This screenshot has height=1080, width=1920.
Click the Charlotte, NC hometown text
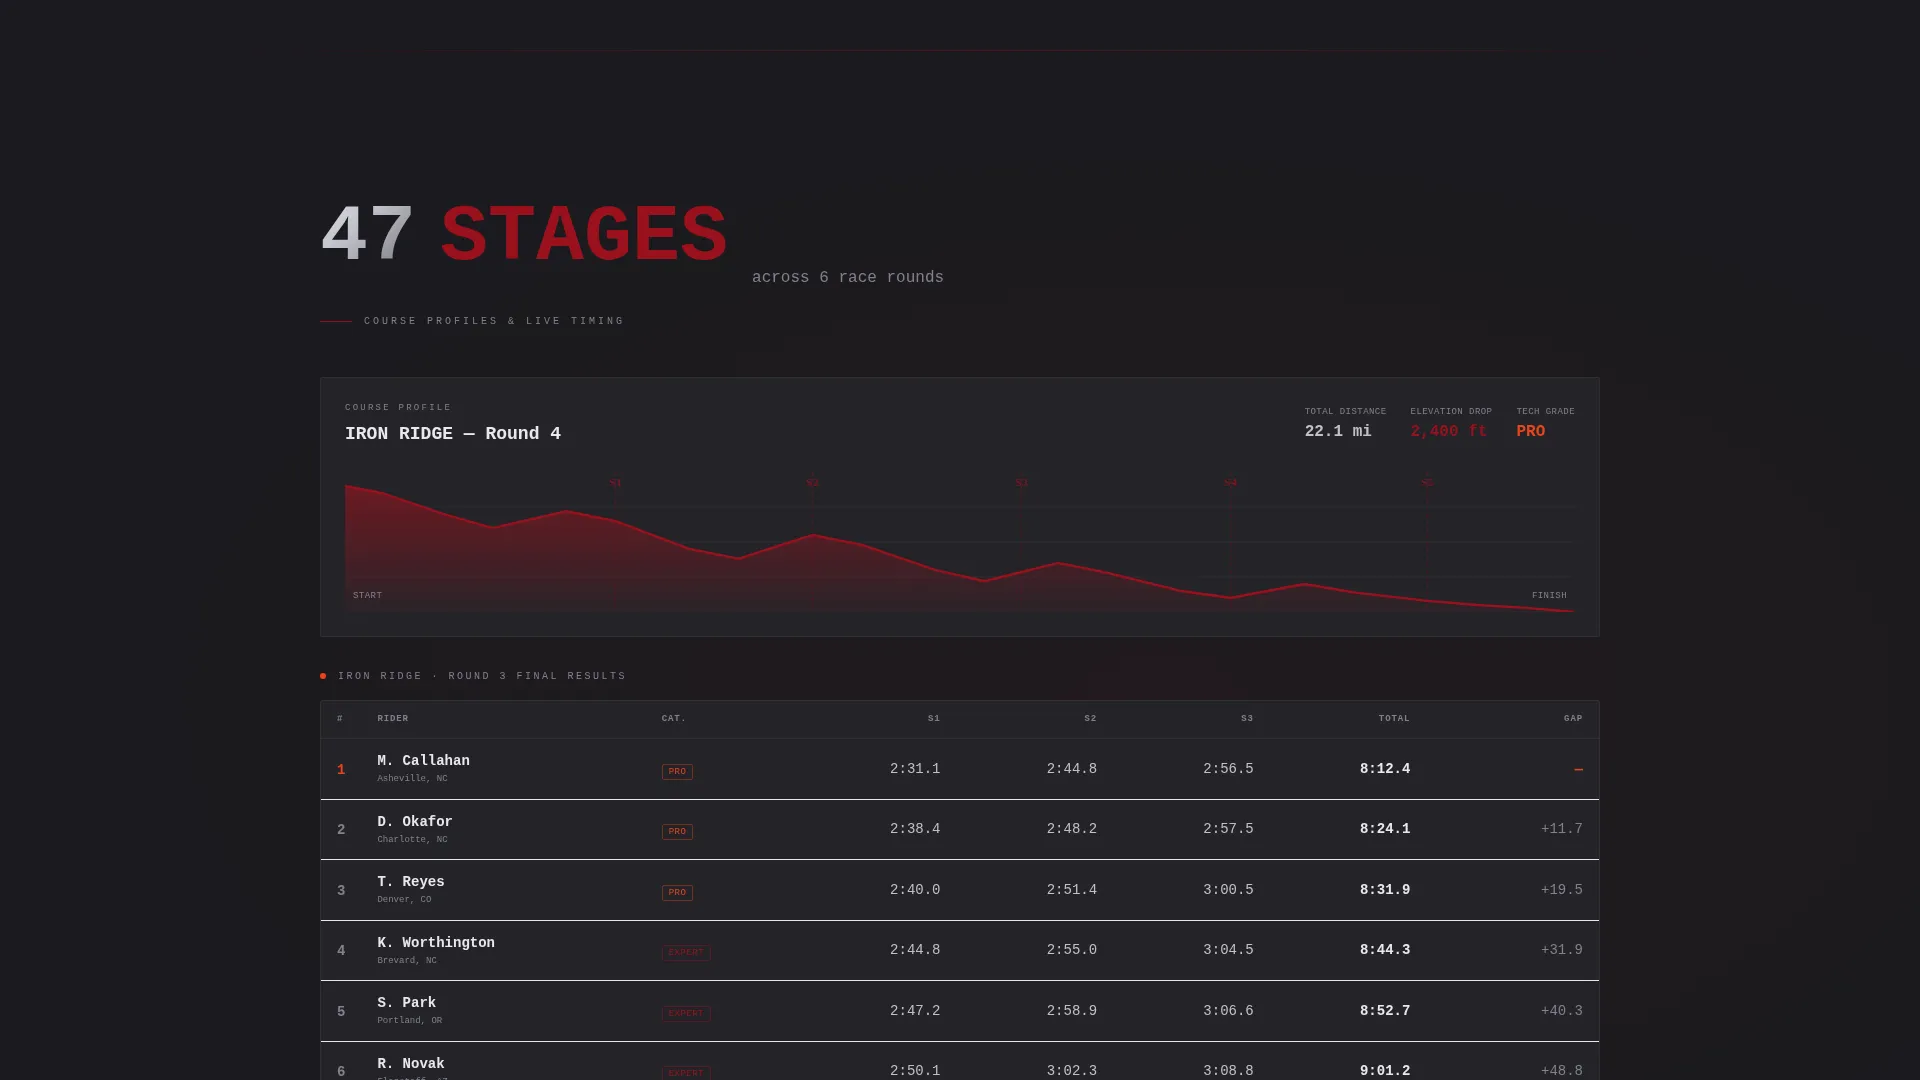(x=412, y=840)
